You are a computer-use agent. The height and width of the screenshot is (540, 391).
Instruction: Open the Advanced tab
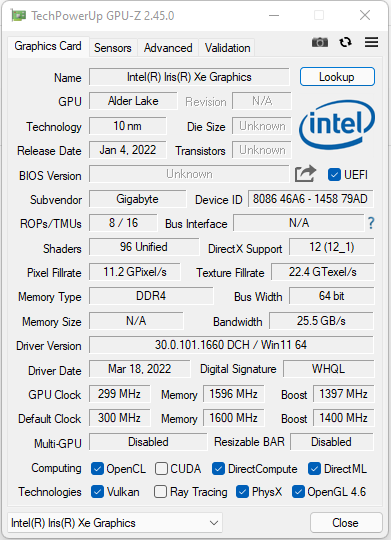tap(168, 48)
